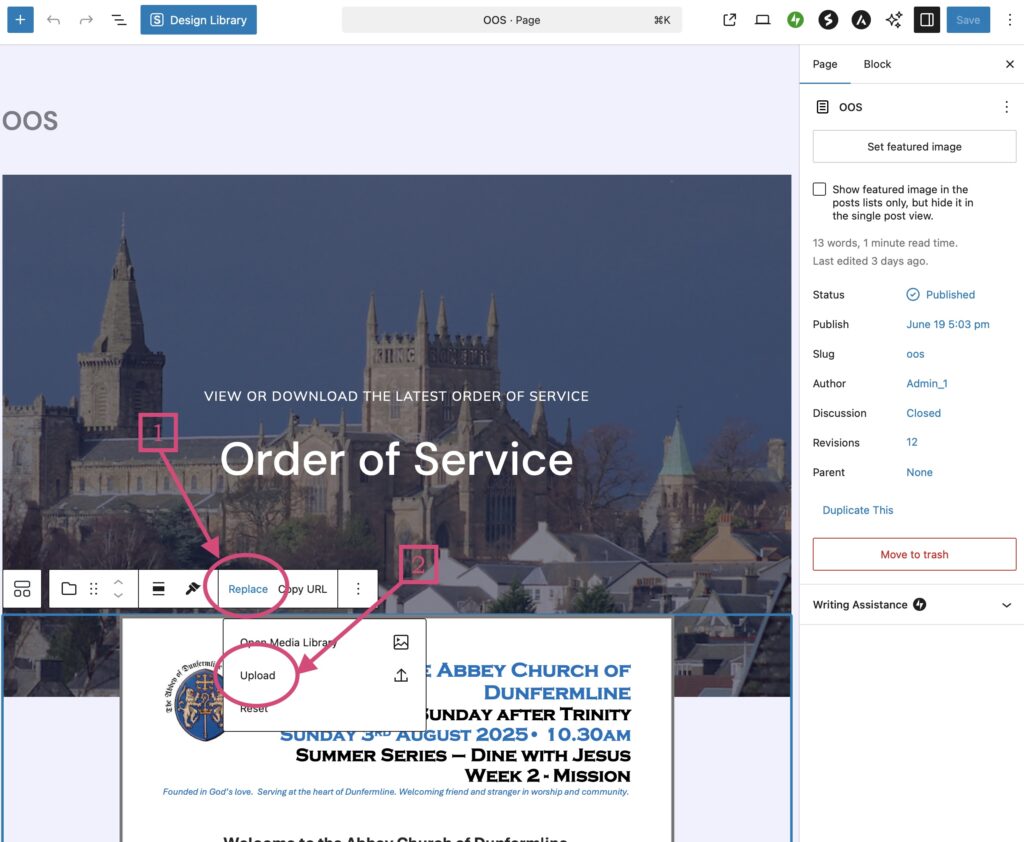This screenshot has height=842, width=1024.
Task: Expand the Writing Assistance panel
Action: [x=1005, y=605]
